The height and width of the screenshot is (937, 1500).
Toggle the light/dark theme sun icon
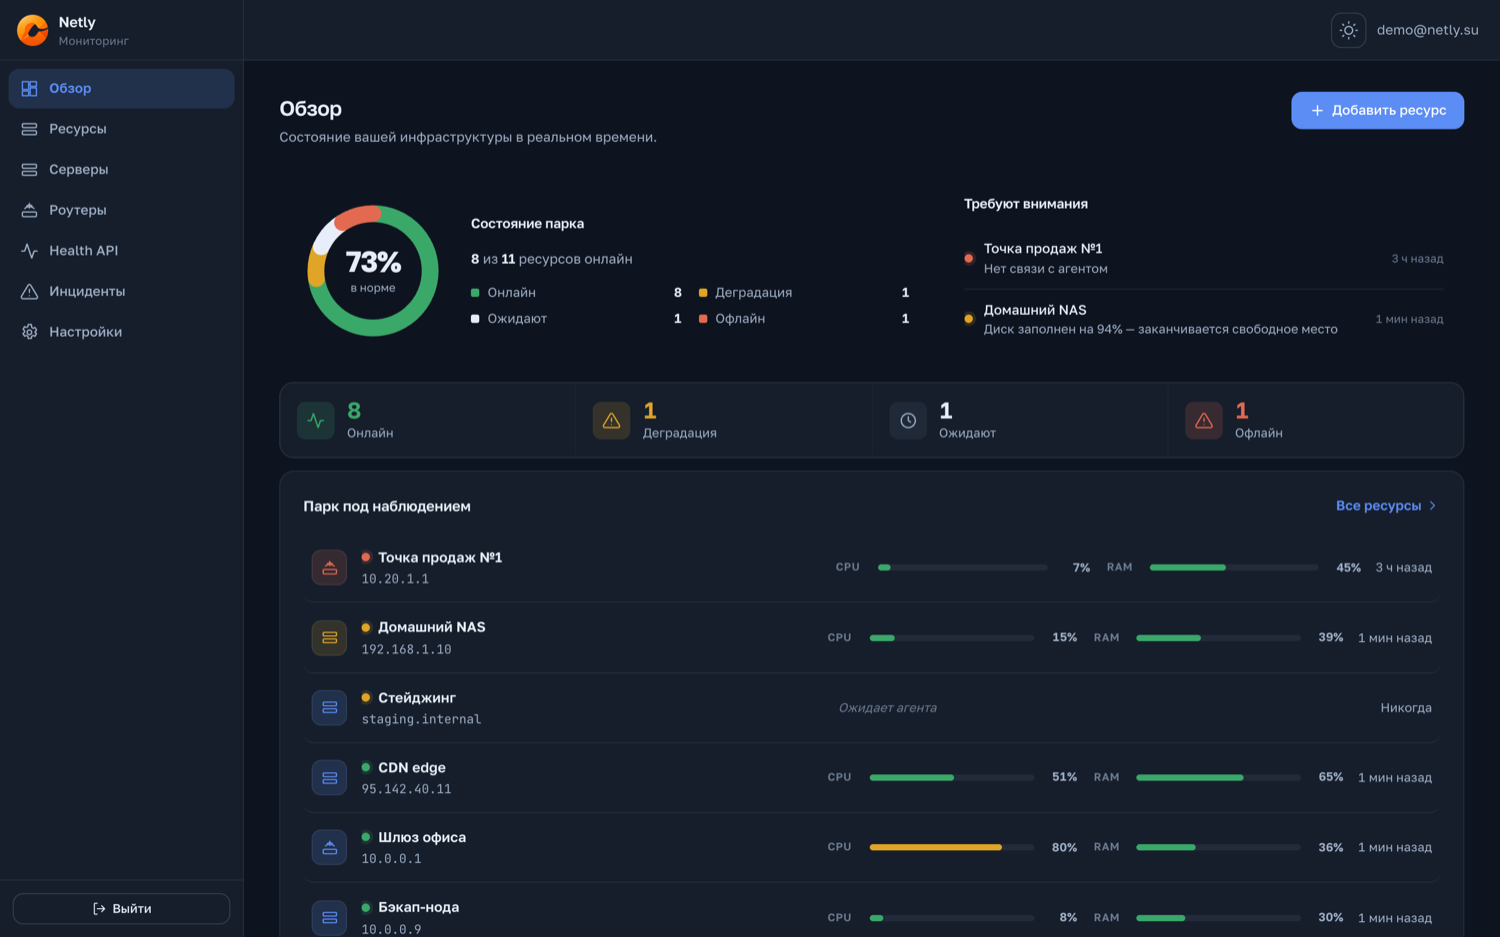[x=1348, y=30]
